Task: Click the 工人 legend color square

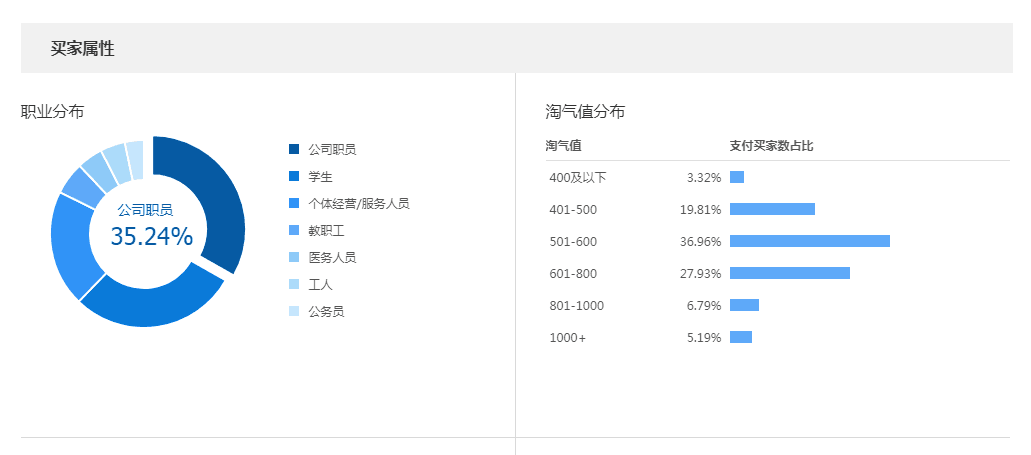Action: tap(294, 284)
